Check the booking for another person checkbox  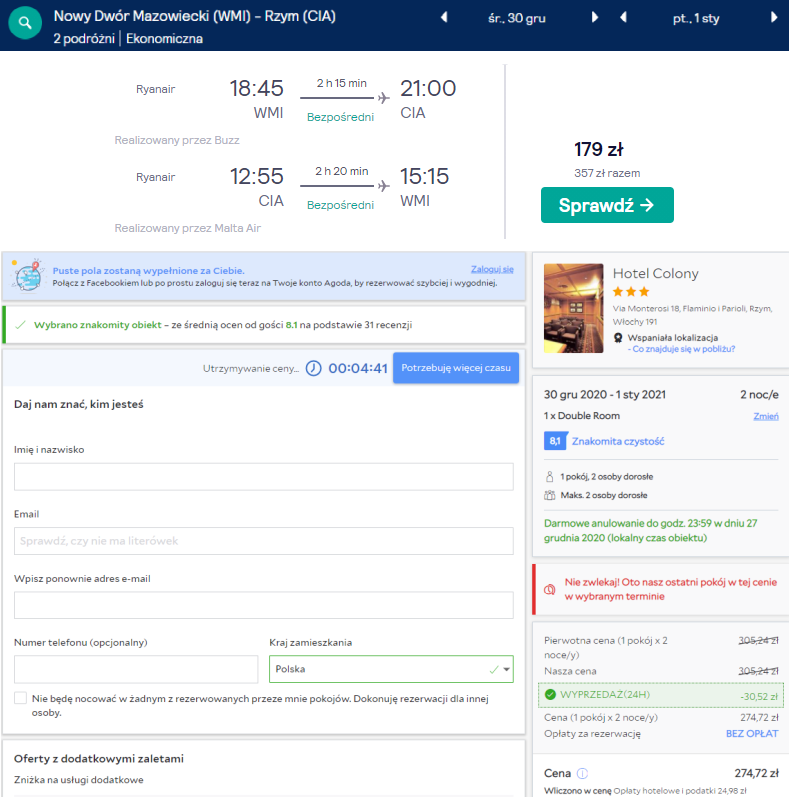[x=21, y=698]
